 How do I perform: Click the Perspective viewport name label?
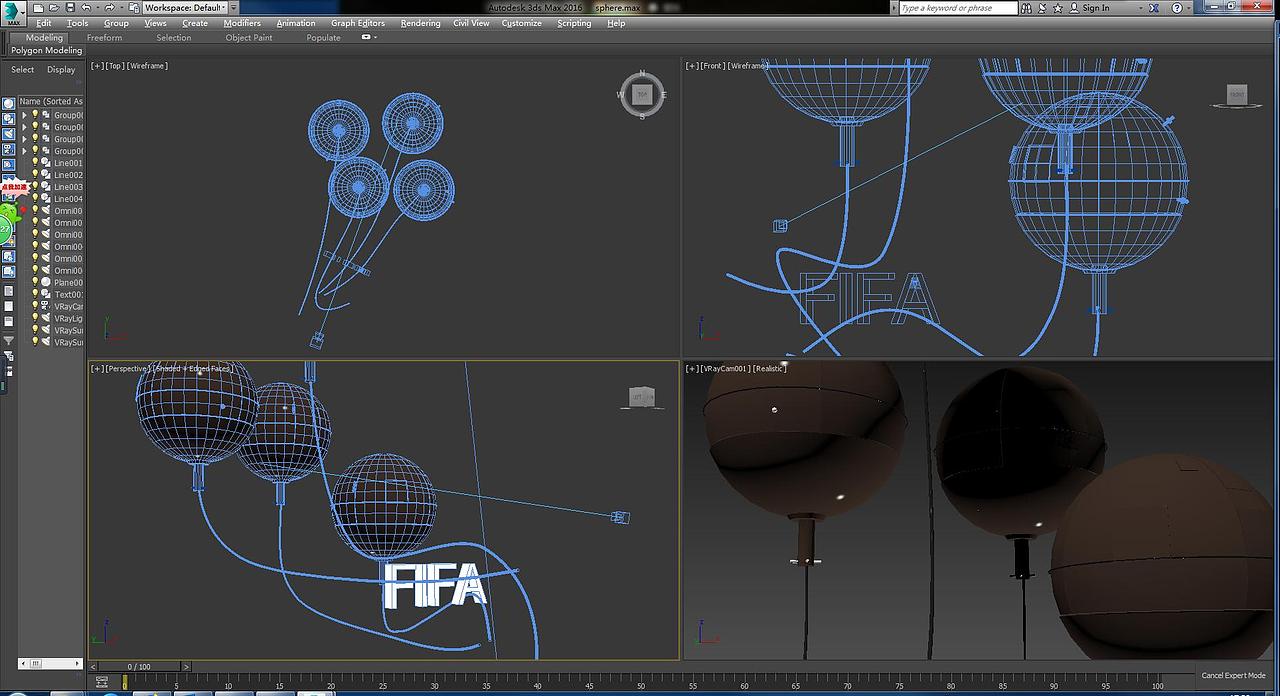[126, 369]
